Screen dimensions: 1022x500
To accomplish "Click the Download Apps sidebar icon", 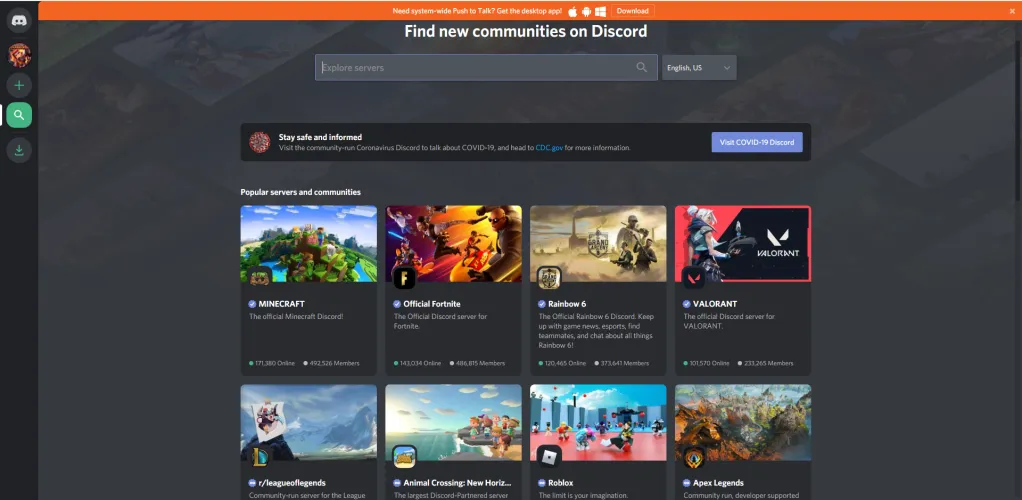I will (19, 150).
